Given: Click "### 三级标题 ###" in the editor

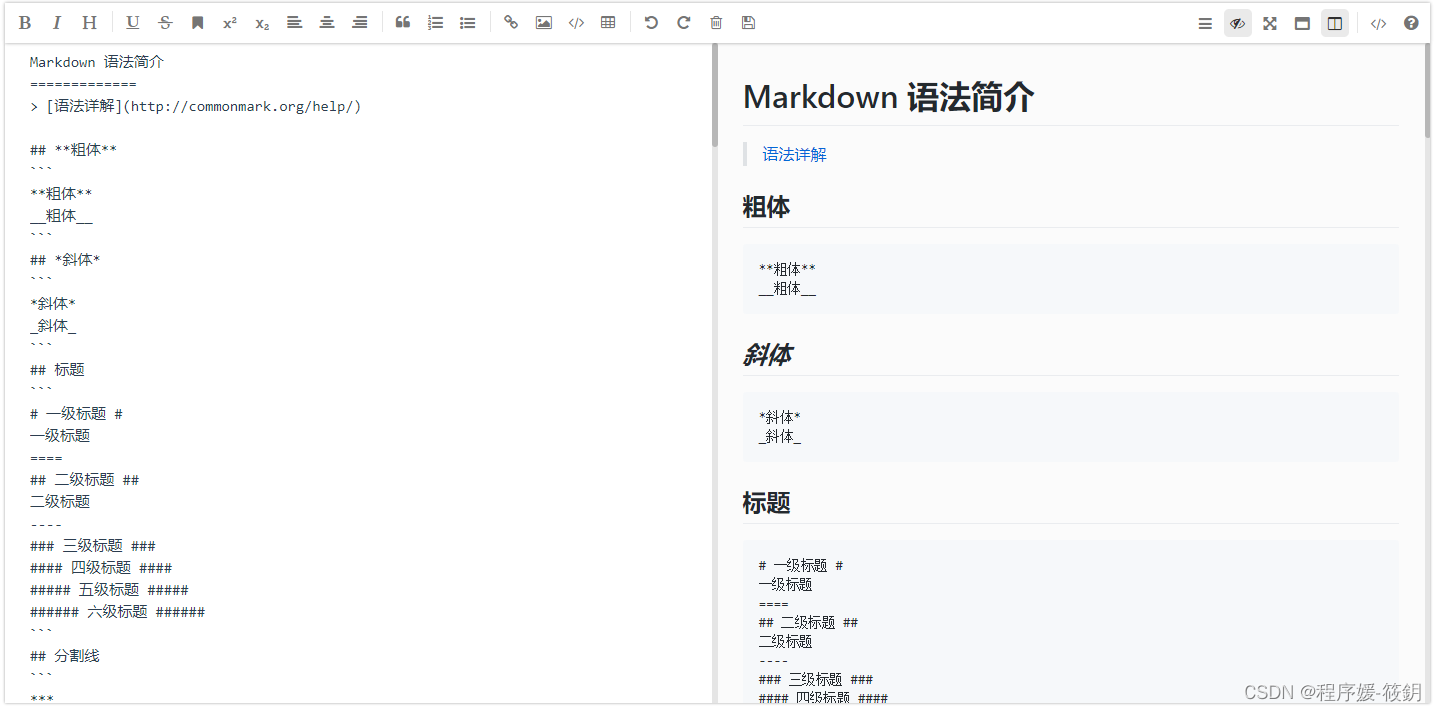Looking at the screenshot, I should click(93, 546).
